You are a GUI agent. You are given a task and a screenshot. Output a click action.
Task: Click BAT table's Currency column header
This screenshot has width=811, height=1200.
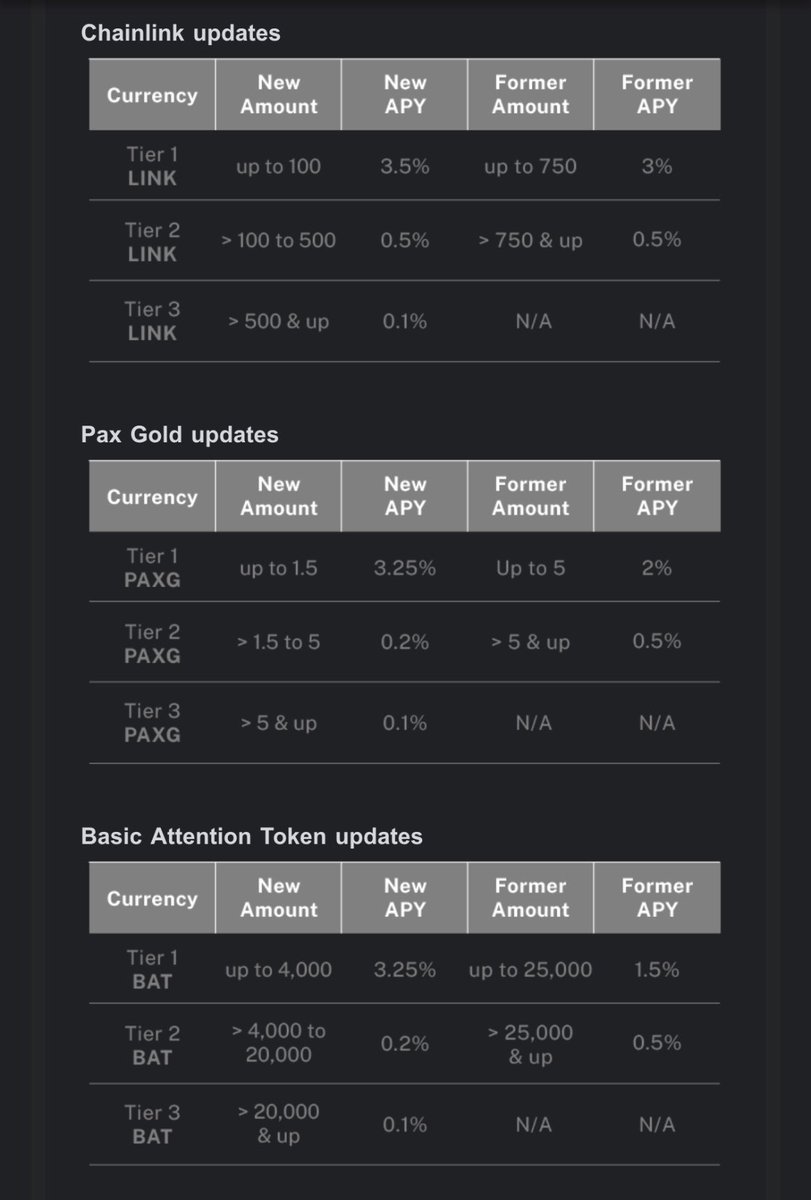click(x=152, y=898)
